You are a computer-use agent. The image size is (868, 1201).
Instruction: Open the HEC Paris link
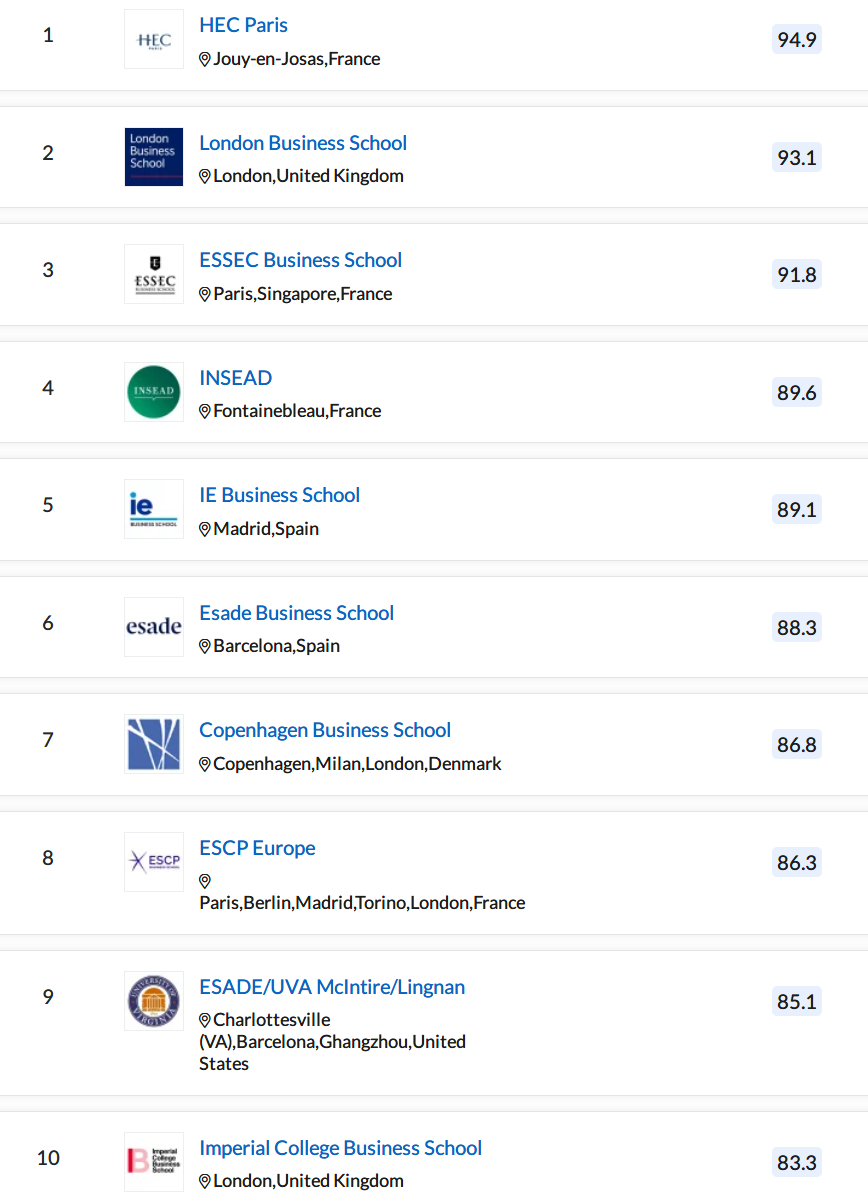coord(244,25)
